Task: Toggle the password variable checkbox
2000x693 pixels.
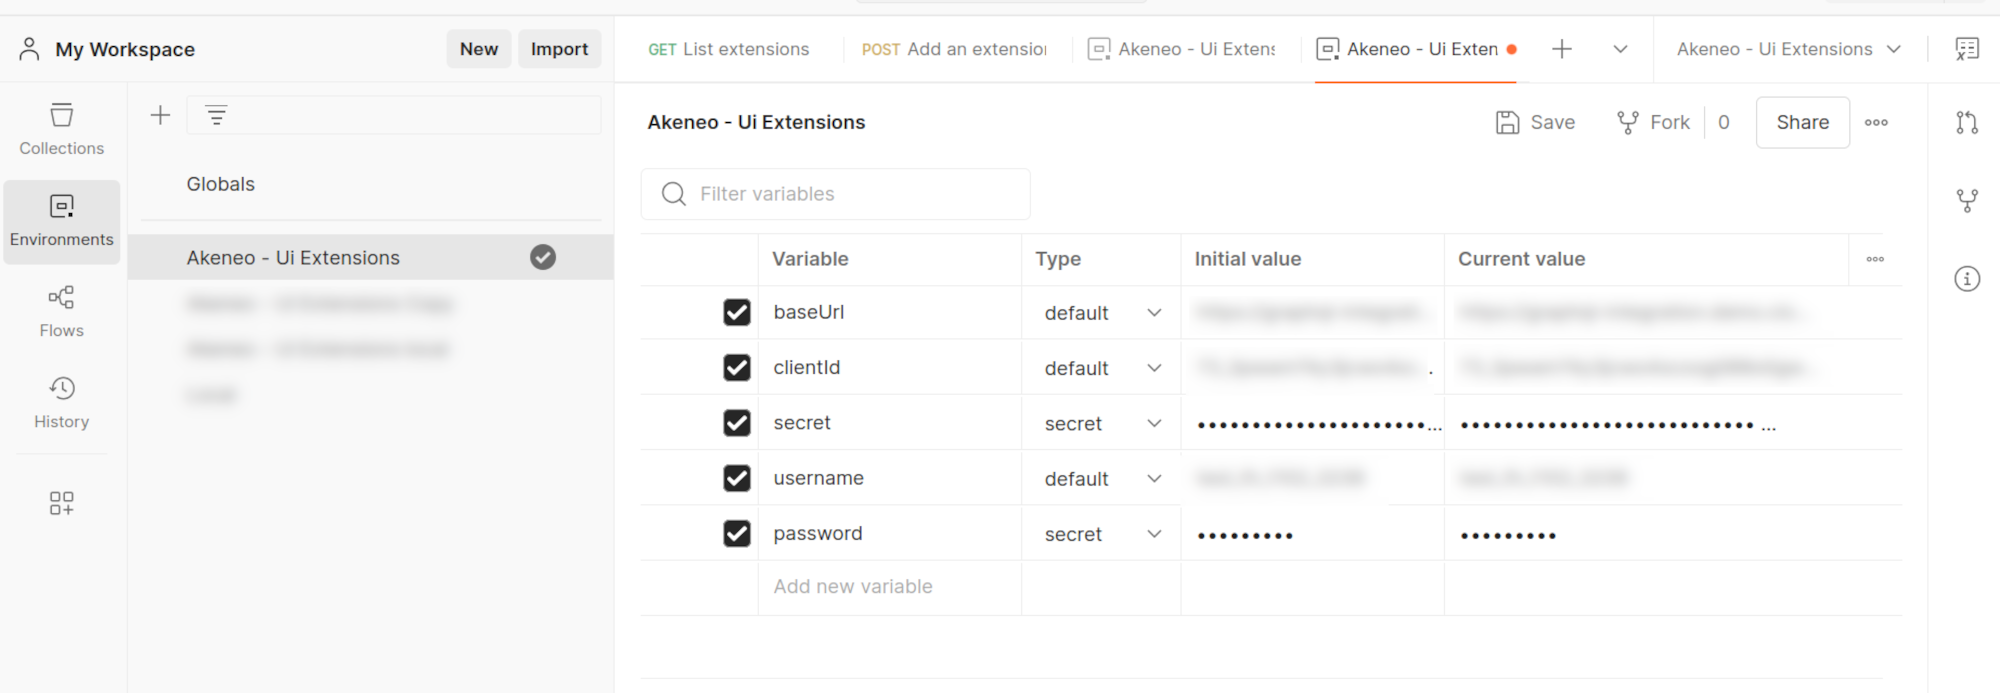Action: tap(737, 534)
